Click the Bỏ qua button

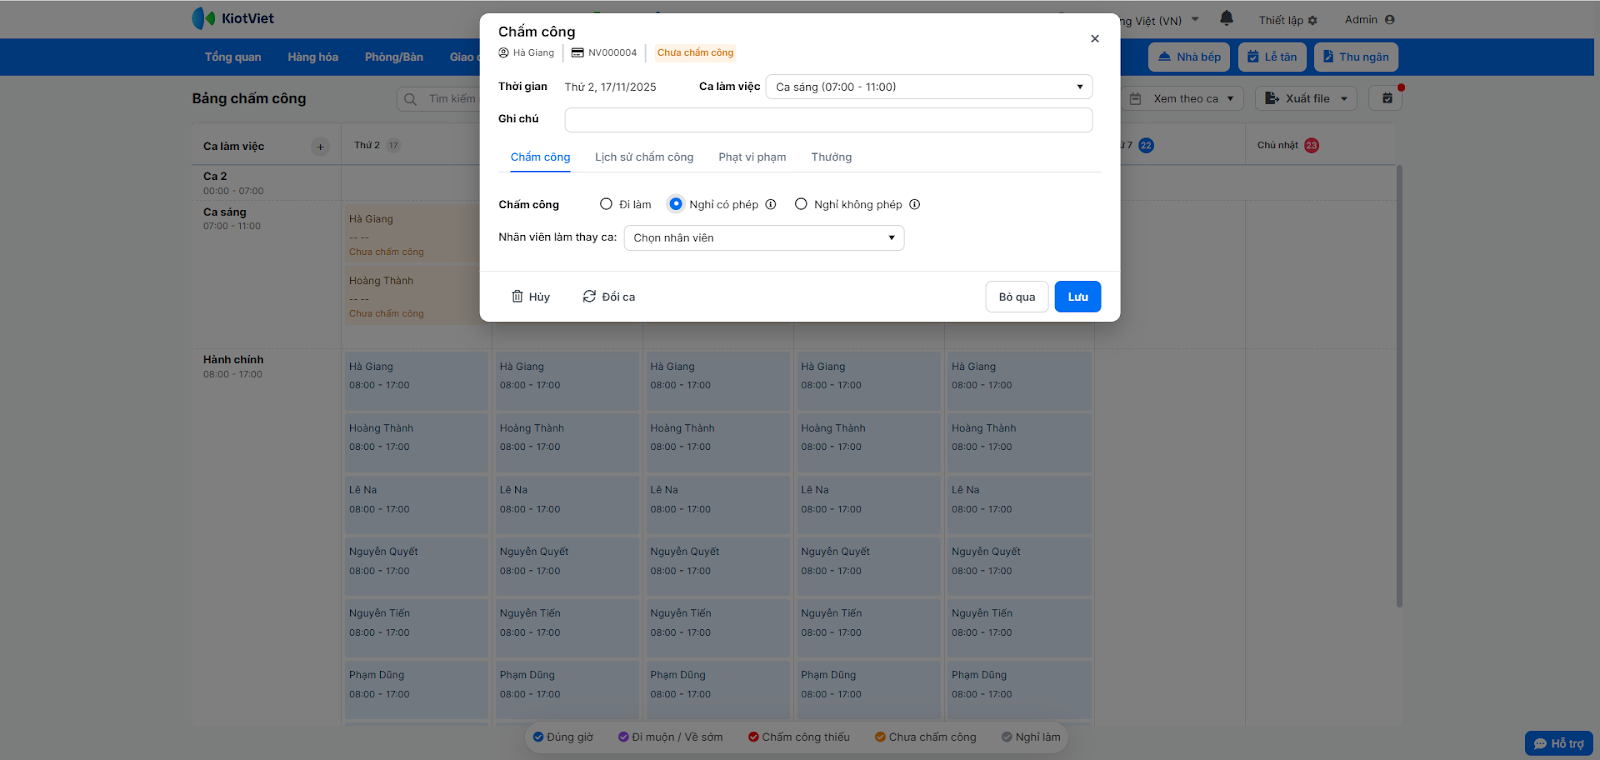coord(1017,297)
